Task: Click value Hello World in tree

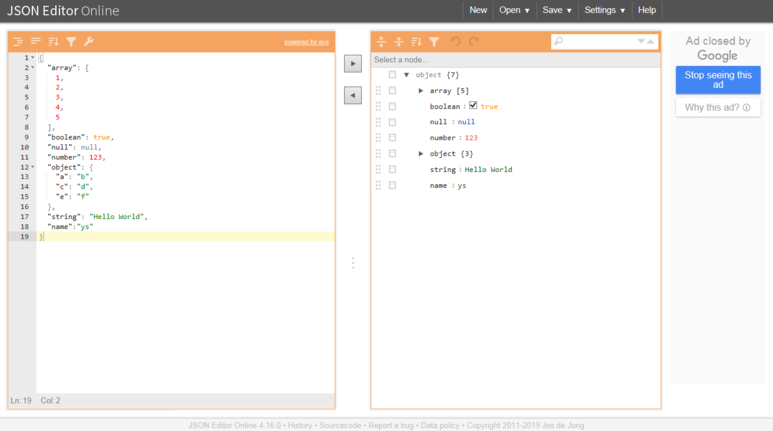Action: (x=488, y=170)
